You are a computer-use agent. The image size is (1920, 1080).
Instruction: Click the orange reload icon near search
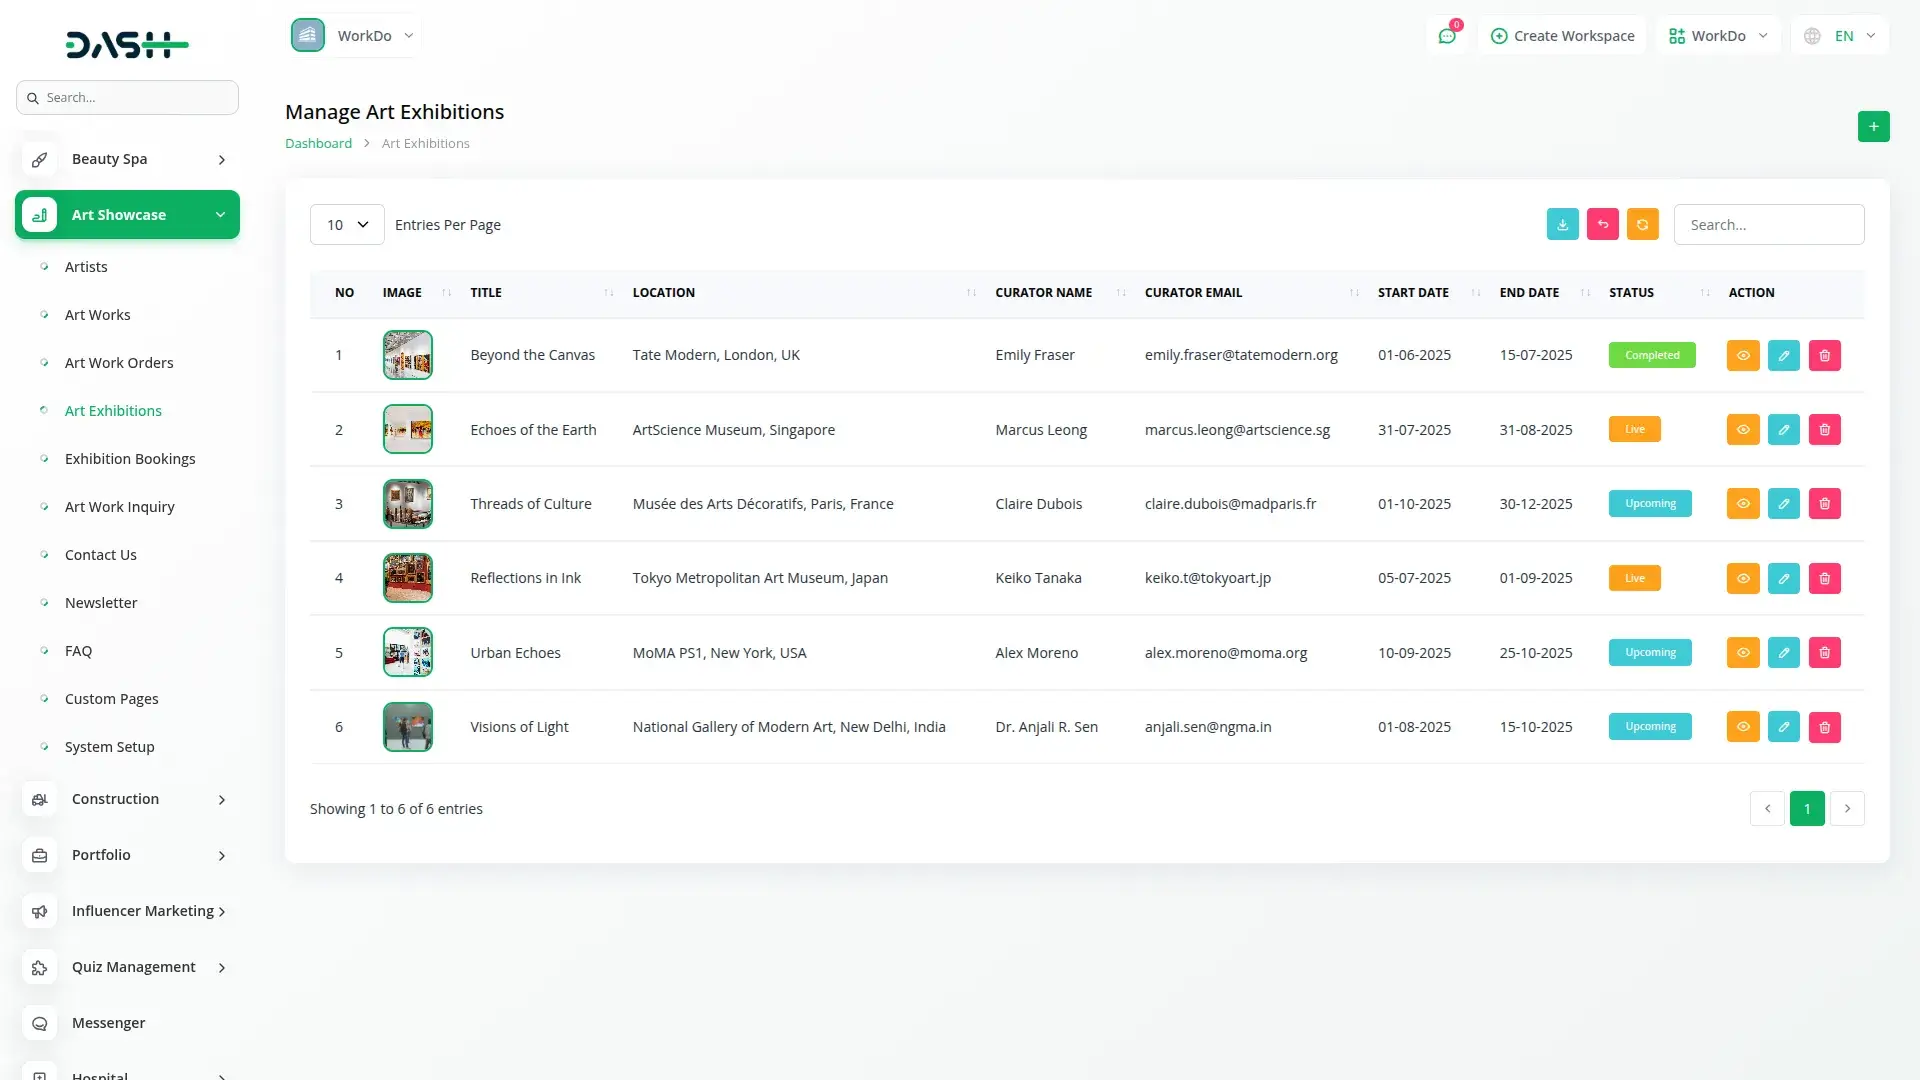1642,224
